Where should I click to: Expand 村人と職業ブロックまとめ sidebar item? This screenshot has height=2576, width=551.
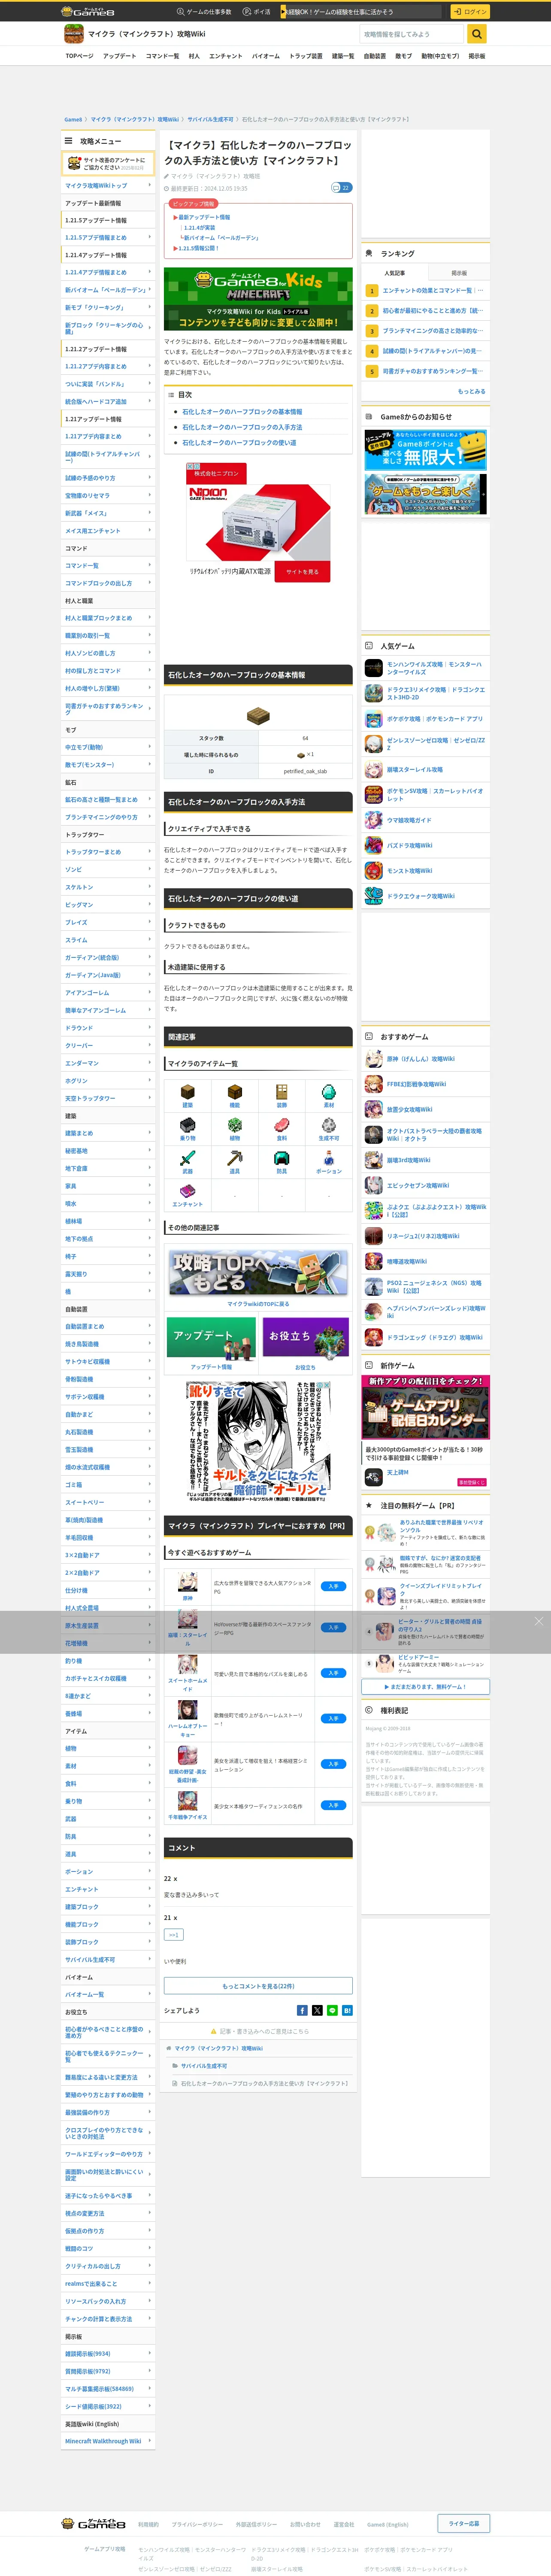pyautogui.click(x=108, y=618)
